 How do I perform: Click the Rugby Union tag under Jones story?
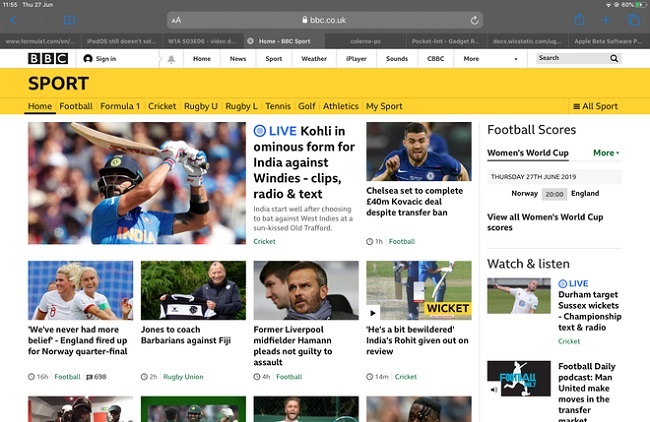pos(183,377)
